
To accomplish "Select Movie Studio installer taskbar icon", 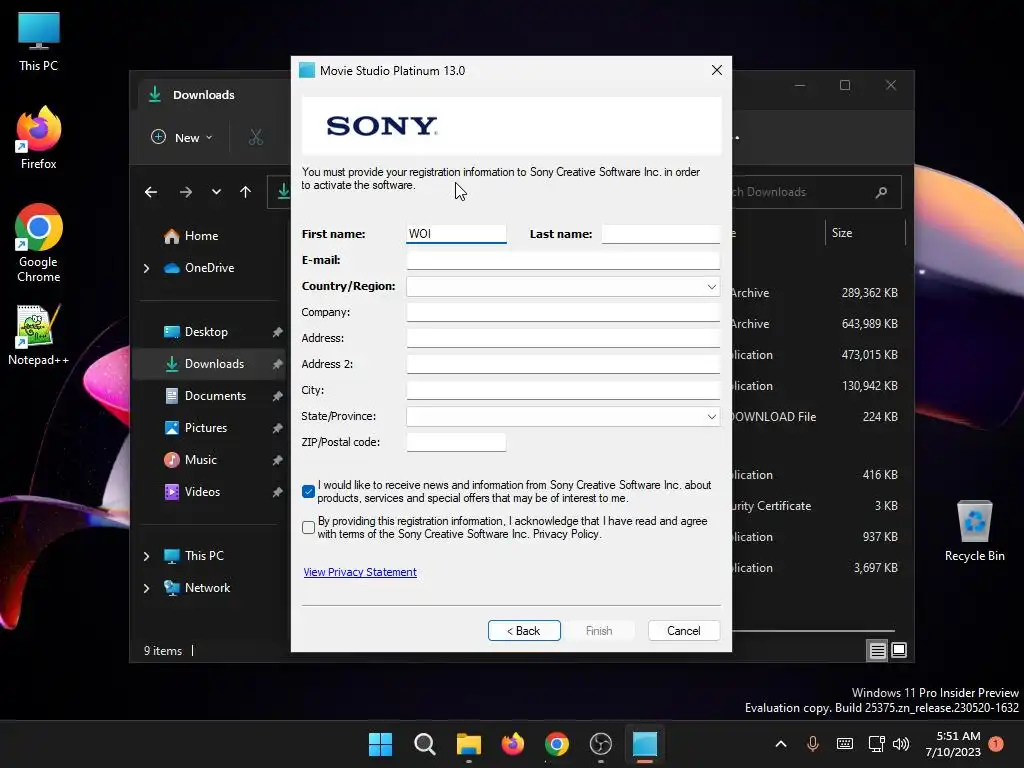I will [x=645, y=744].
